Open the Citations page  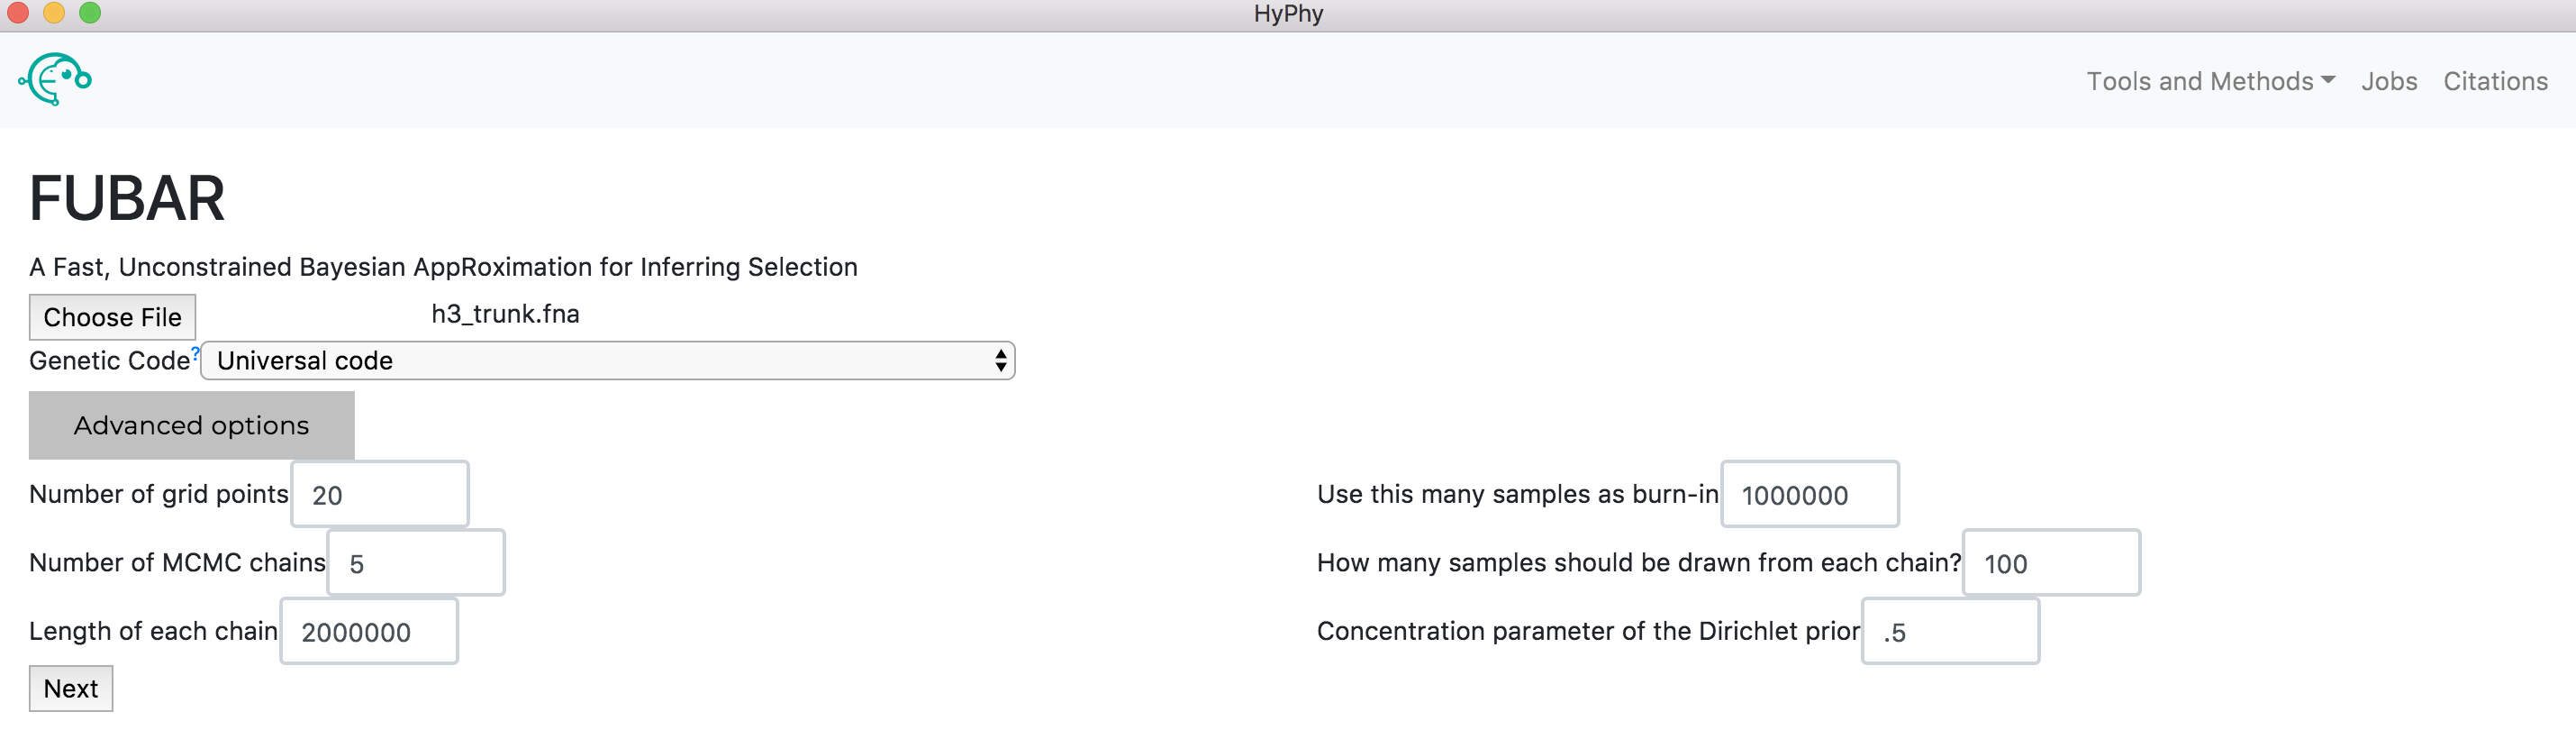2495,81
